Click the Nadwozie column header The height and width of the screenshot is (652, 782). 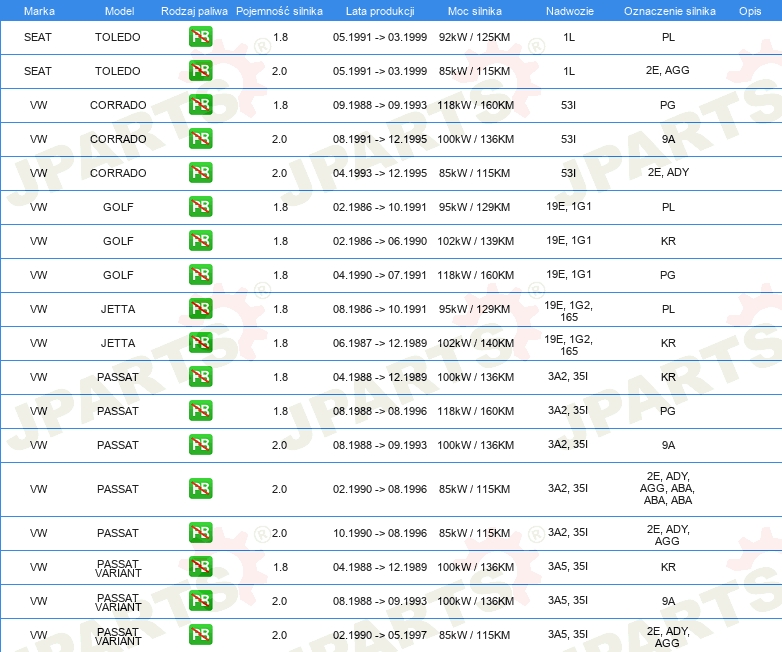click(570, 11)
